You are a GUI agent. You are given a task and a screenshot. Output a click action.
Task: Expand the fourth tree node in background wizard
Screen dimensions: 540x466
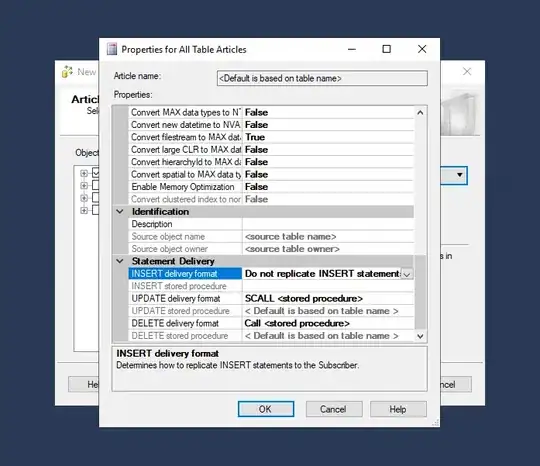point(84,210)
